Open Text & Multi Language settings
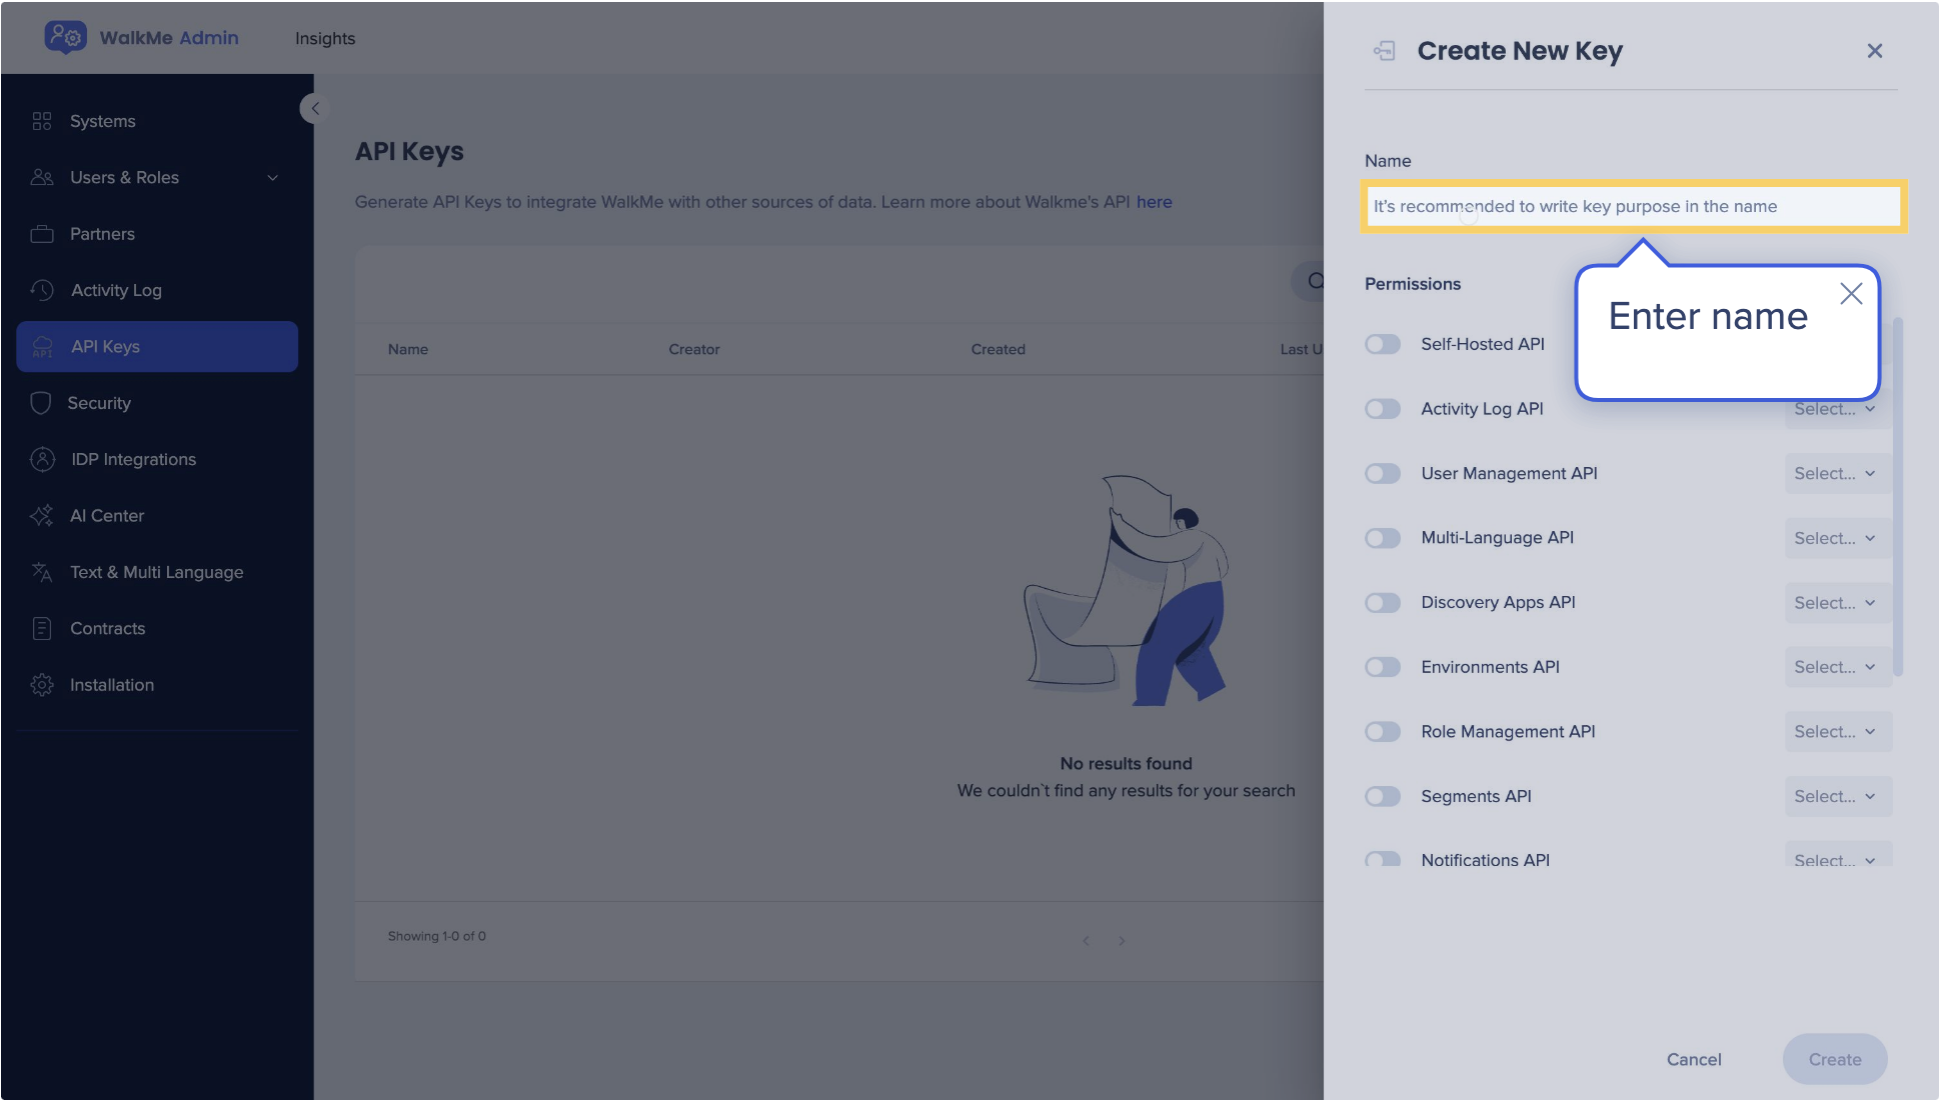Screen dimensions: 1940x1100 click(157, 572)
